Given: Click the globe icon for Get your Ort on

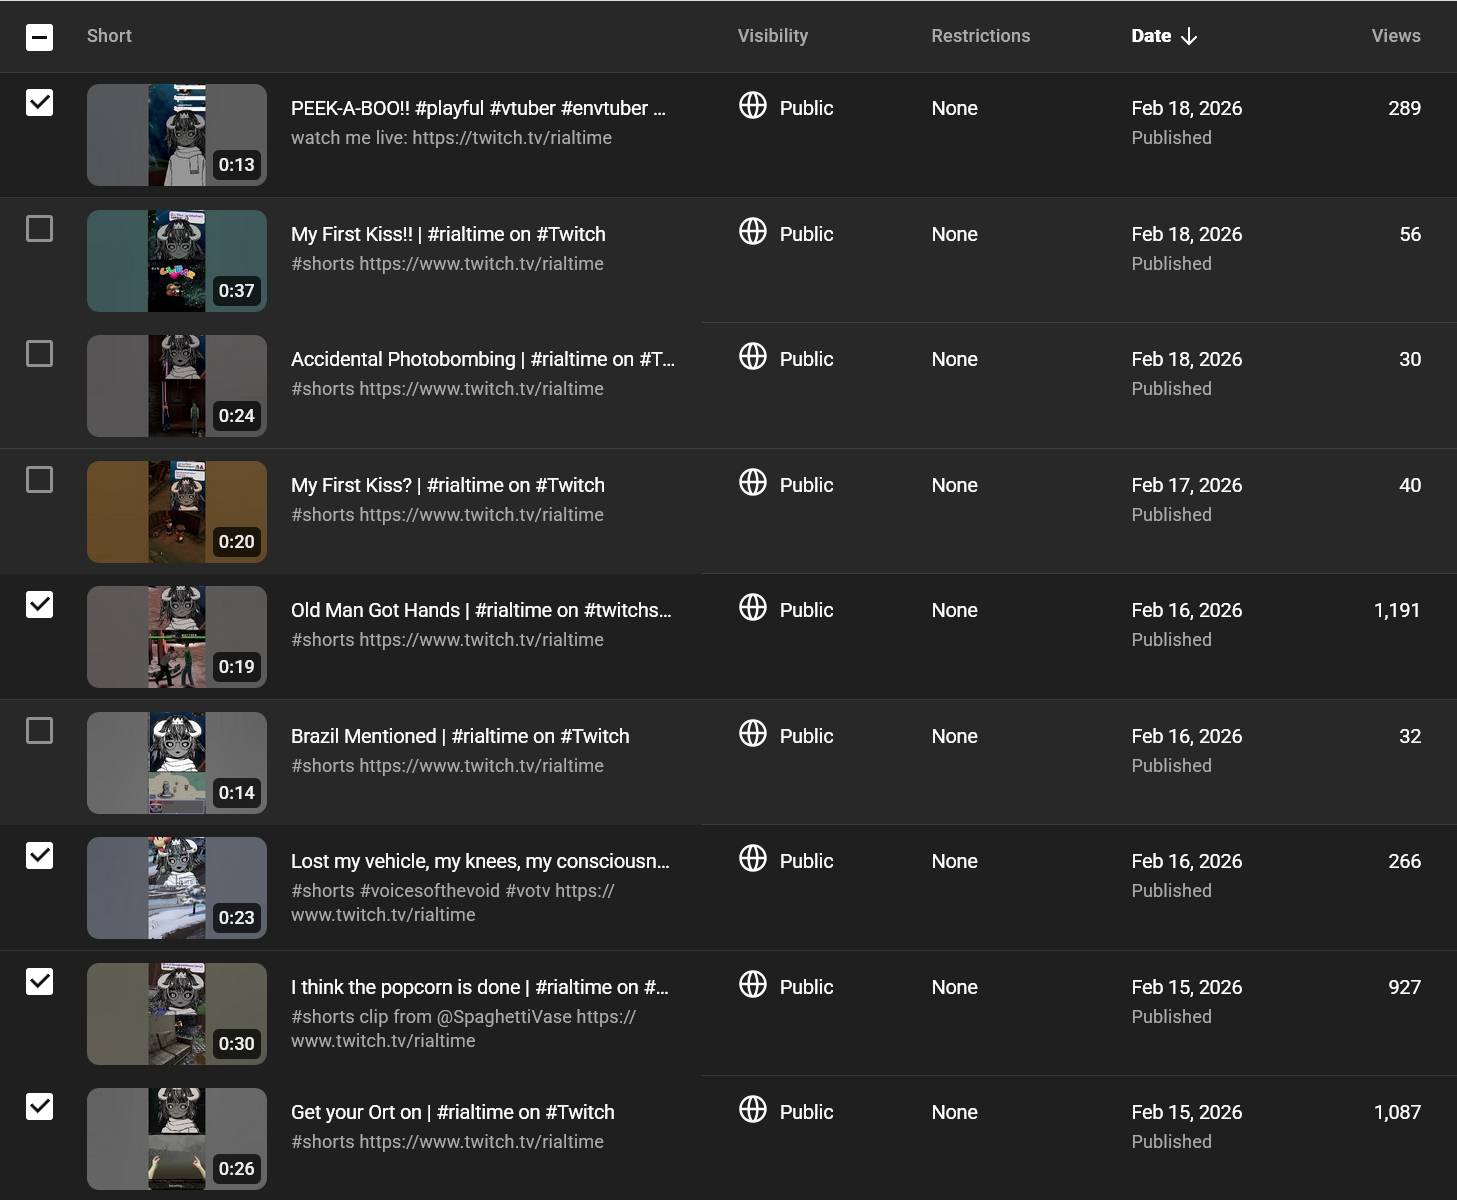Looking at the screenshot, I should click(752, 1110).
